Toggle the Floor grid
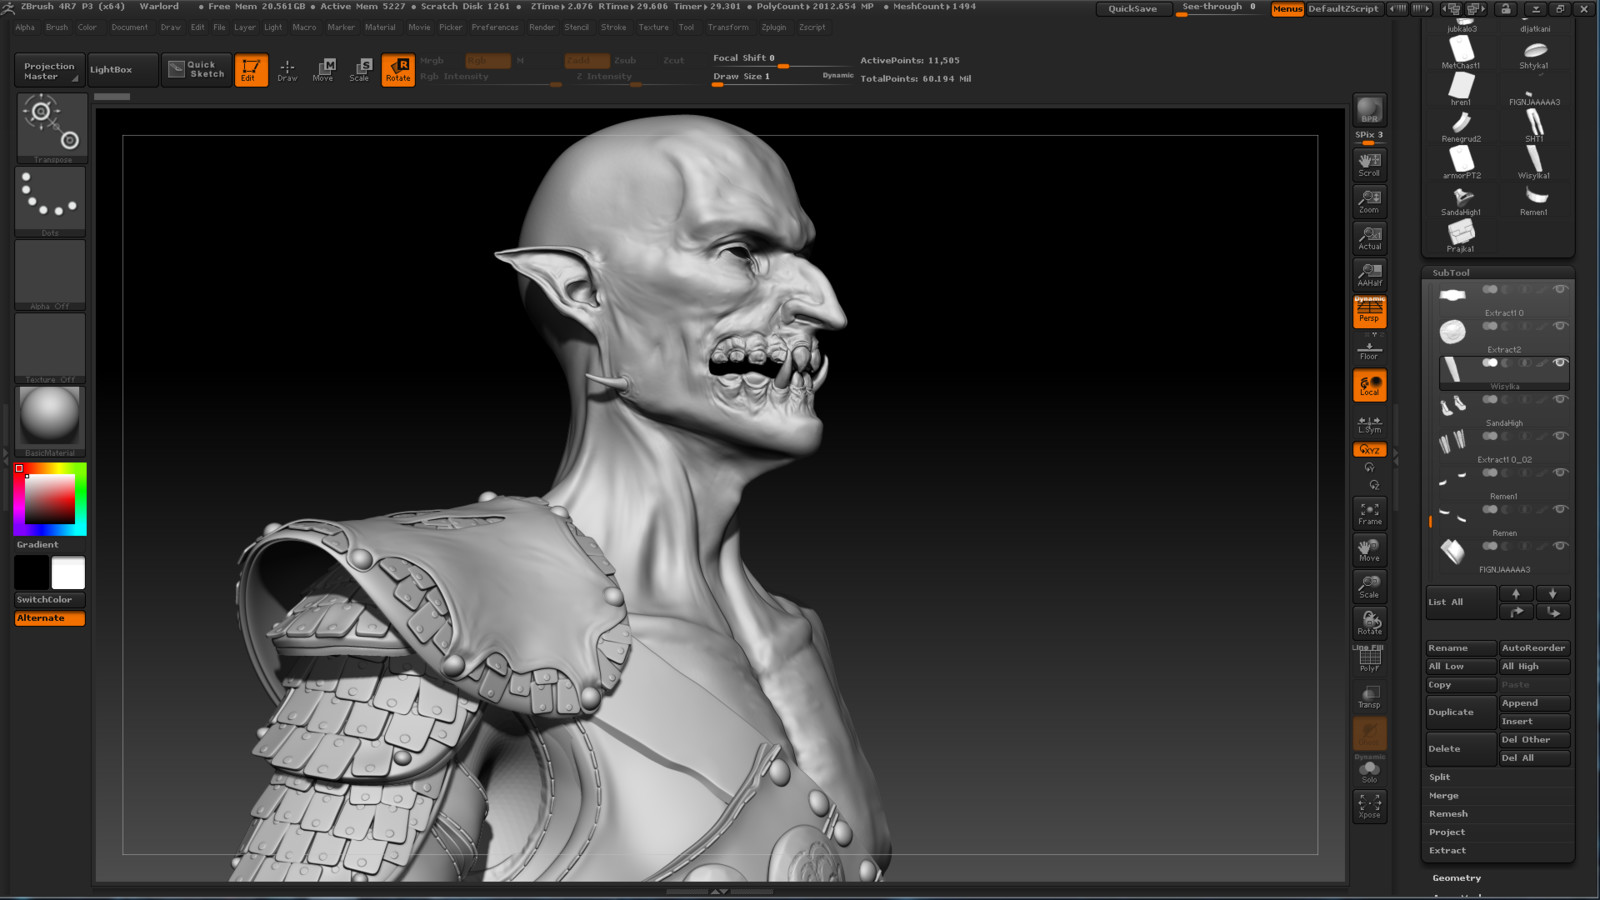The width and height of the screenshot is (1600, 900). pos(1369,351)
